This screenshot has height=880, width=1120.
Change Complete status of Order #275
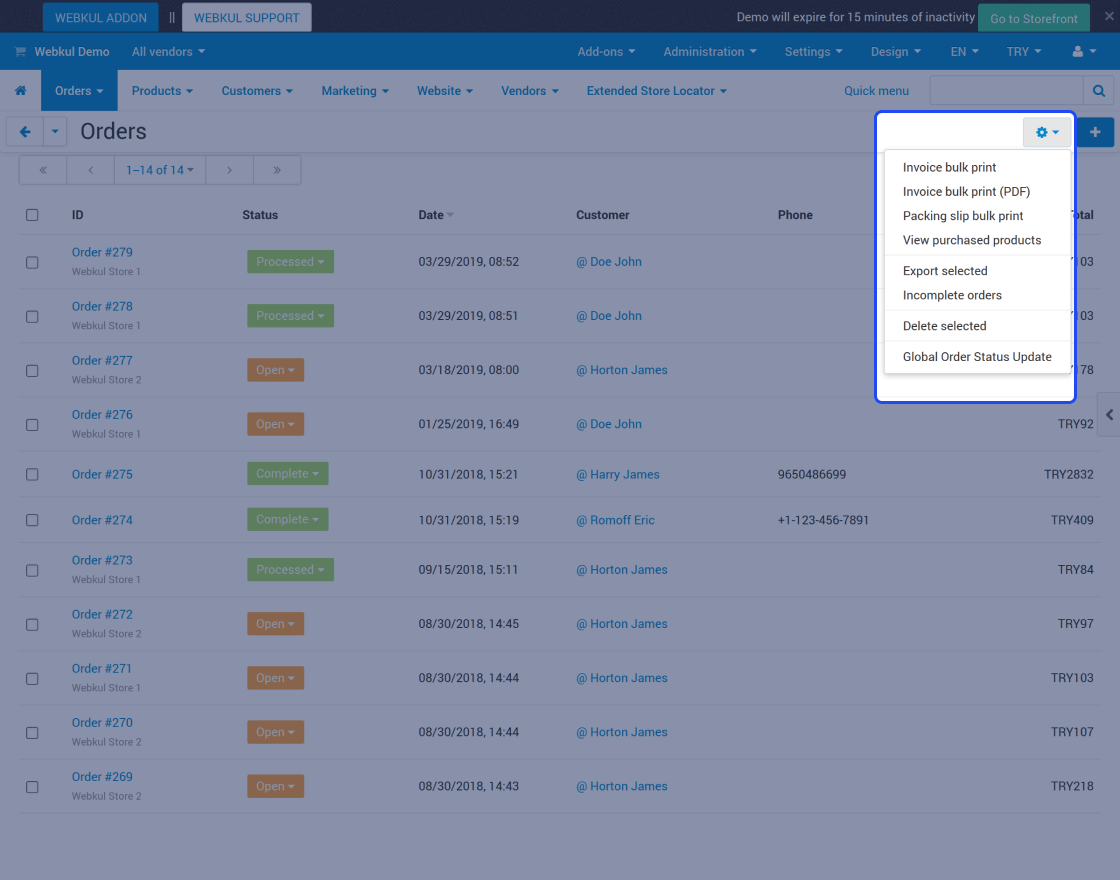click(x=287, y=474)
